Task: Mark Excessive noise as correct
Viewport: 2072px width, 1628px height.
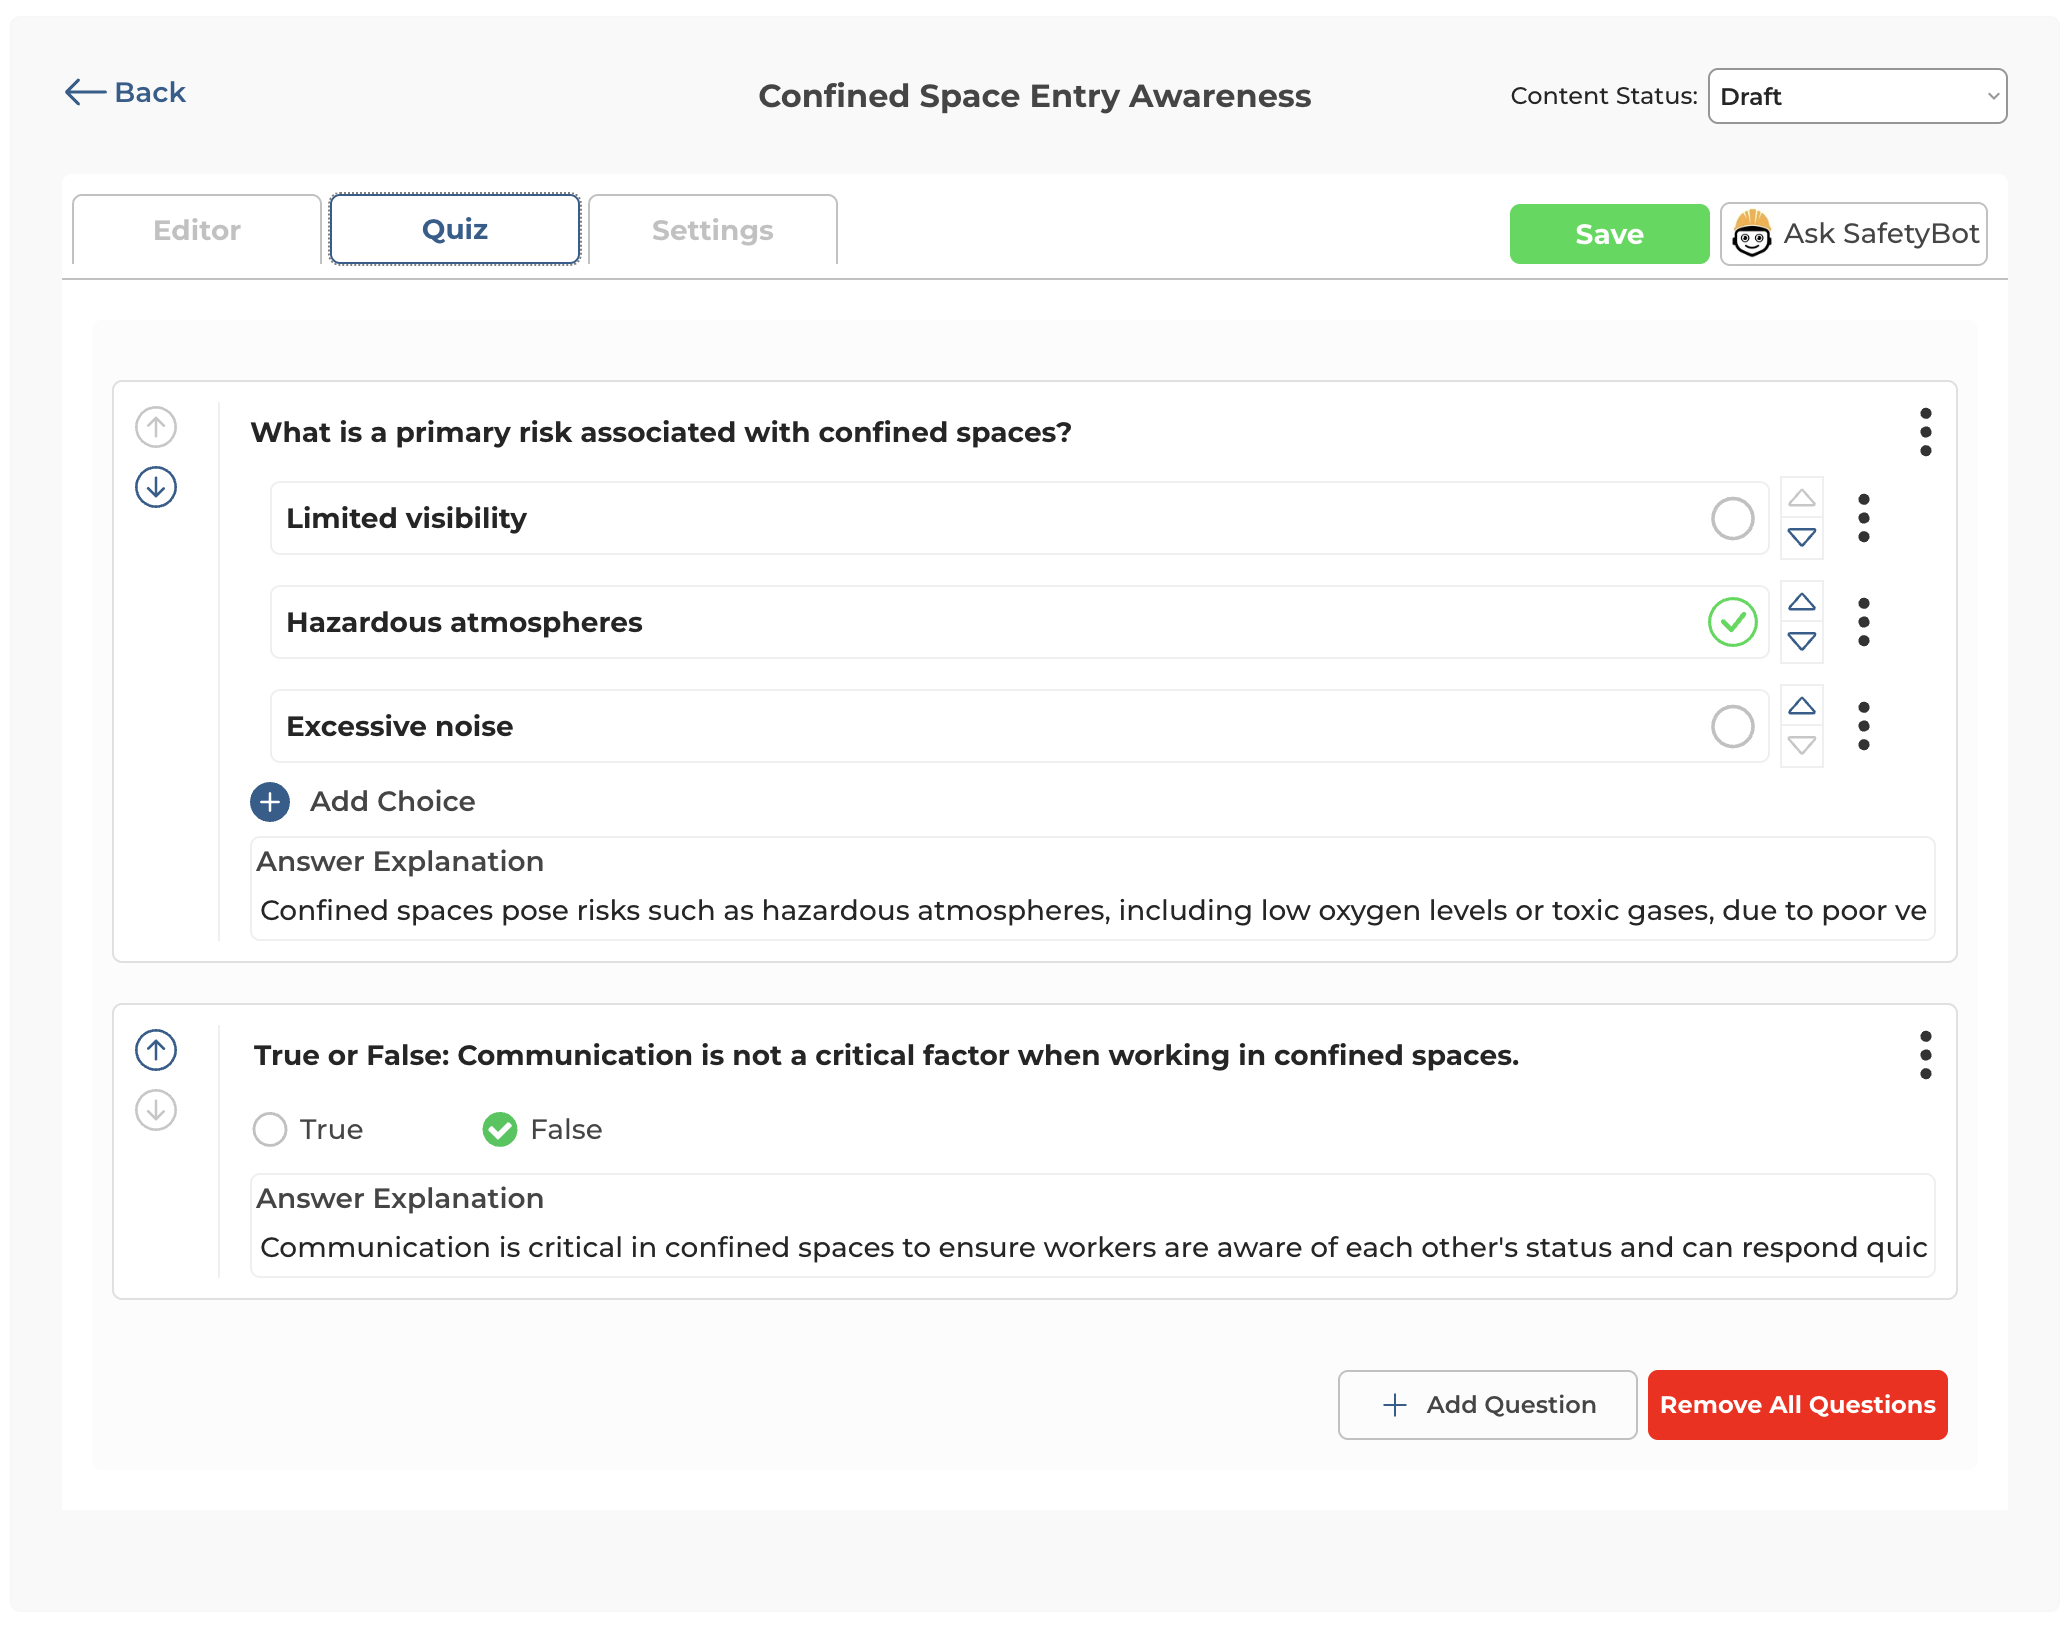Action: 1733,726
